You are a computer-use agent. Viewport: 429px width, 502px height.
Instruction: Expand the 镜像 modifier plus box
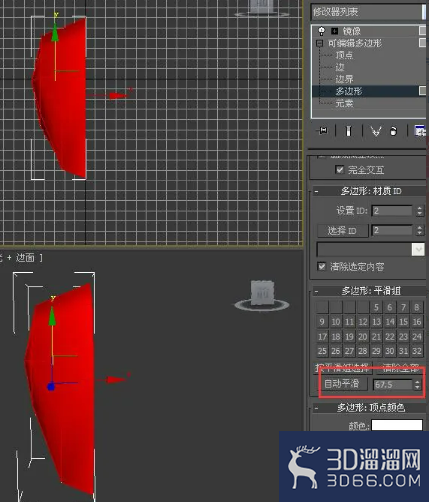[335, 31]
